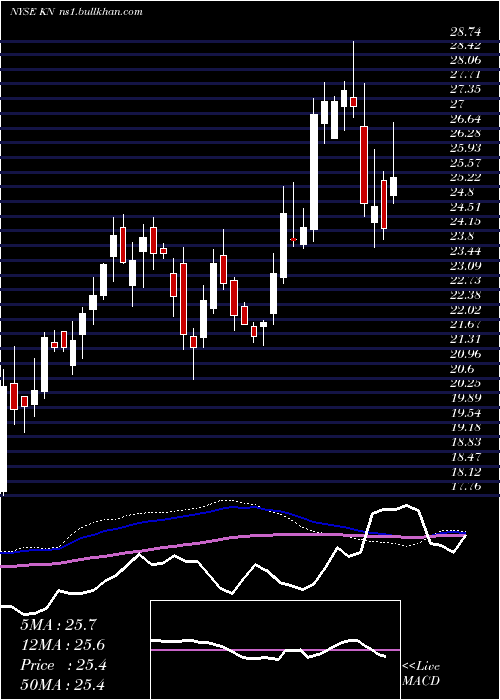Click the 22.38 price axis label
This screenshot has height=700, width=500.
[465, 295]
